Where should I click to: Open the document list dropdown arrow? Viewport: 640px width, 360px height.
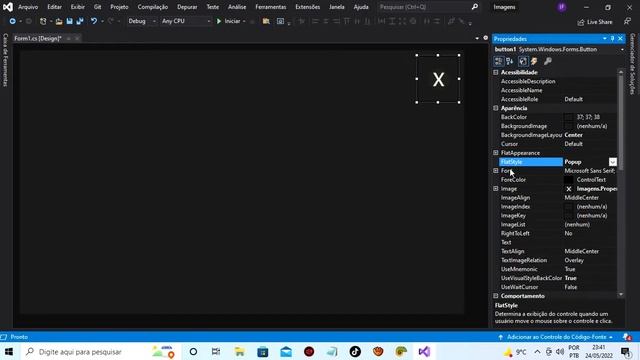tap(477, 38)
